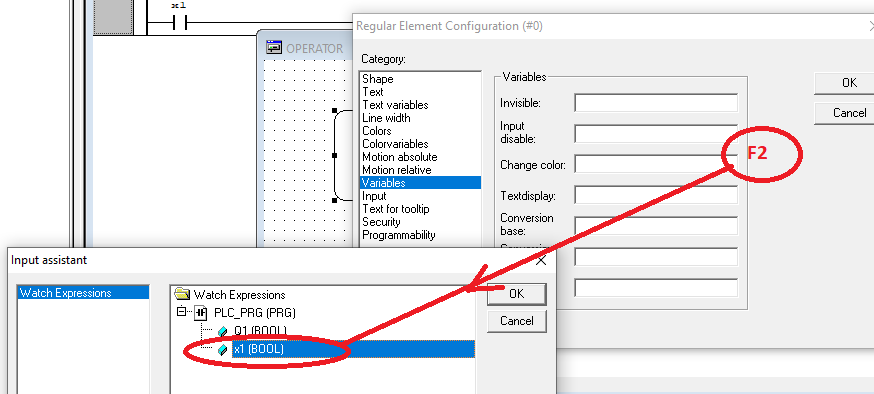Collapse the PLC_PRG tree node
The height and width of the screenshot is (394, 874).
click(181, 312)
